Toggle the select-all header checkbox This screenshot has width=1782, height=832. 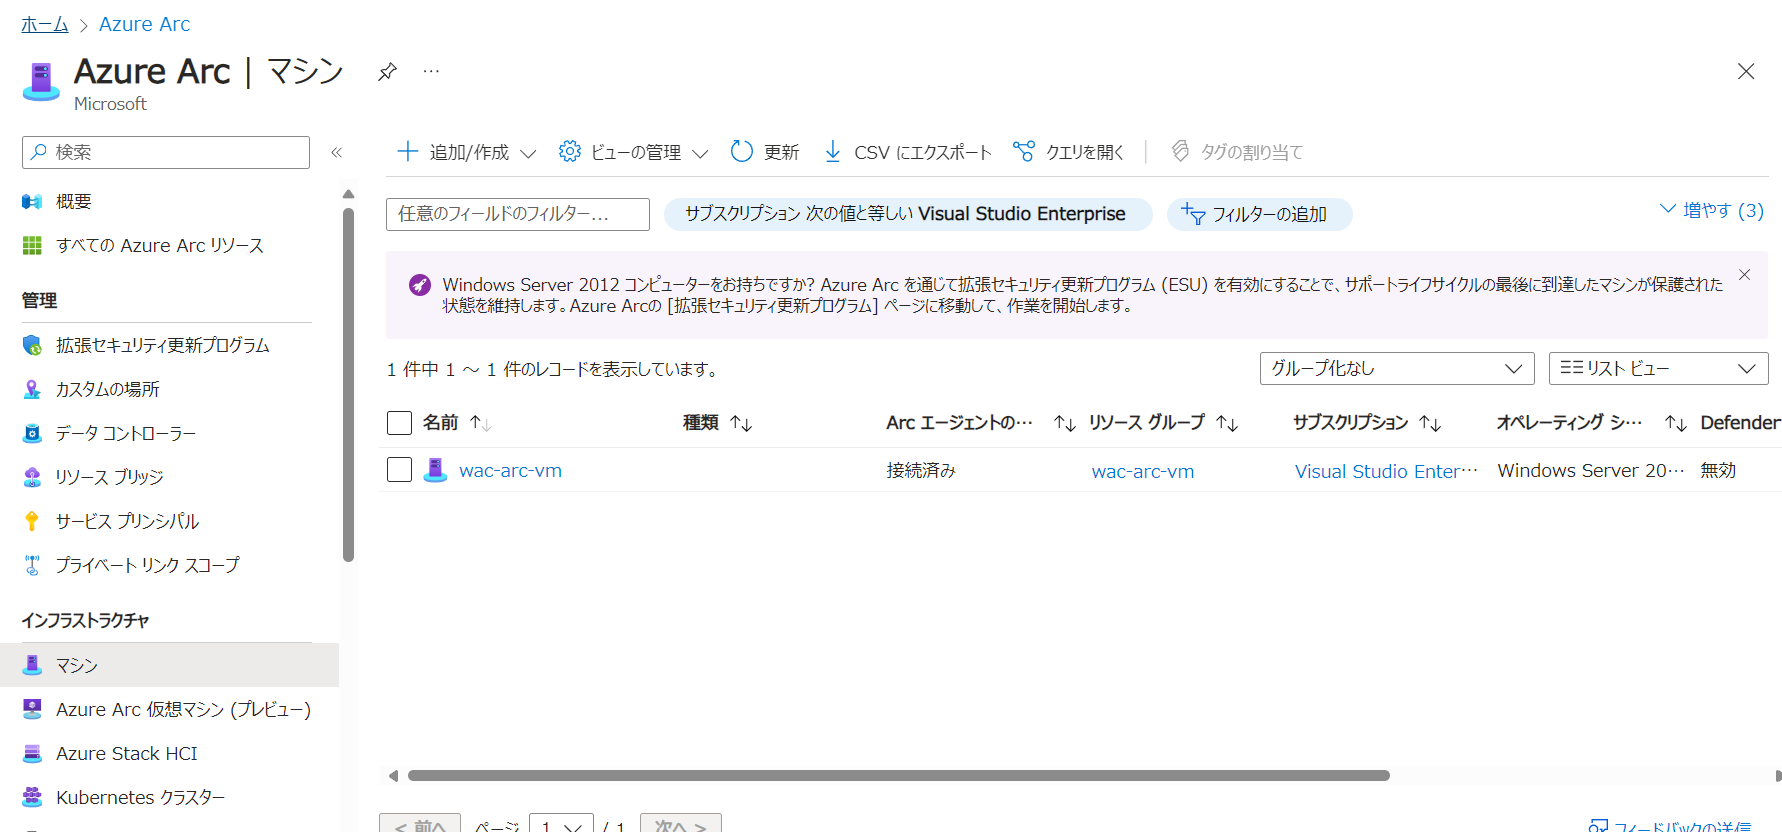coord(399,423)
